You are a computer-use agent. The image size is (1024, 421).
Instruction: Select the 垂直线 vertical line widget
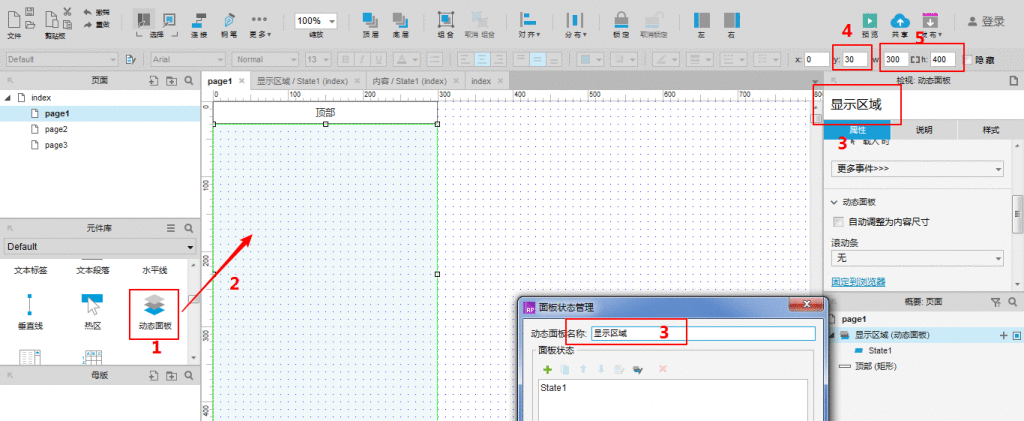click(30, 312)
